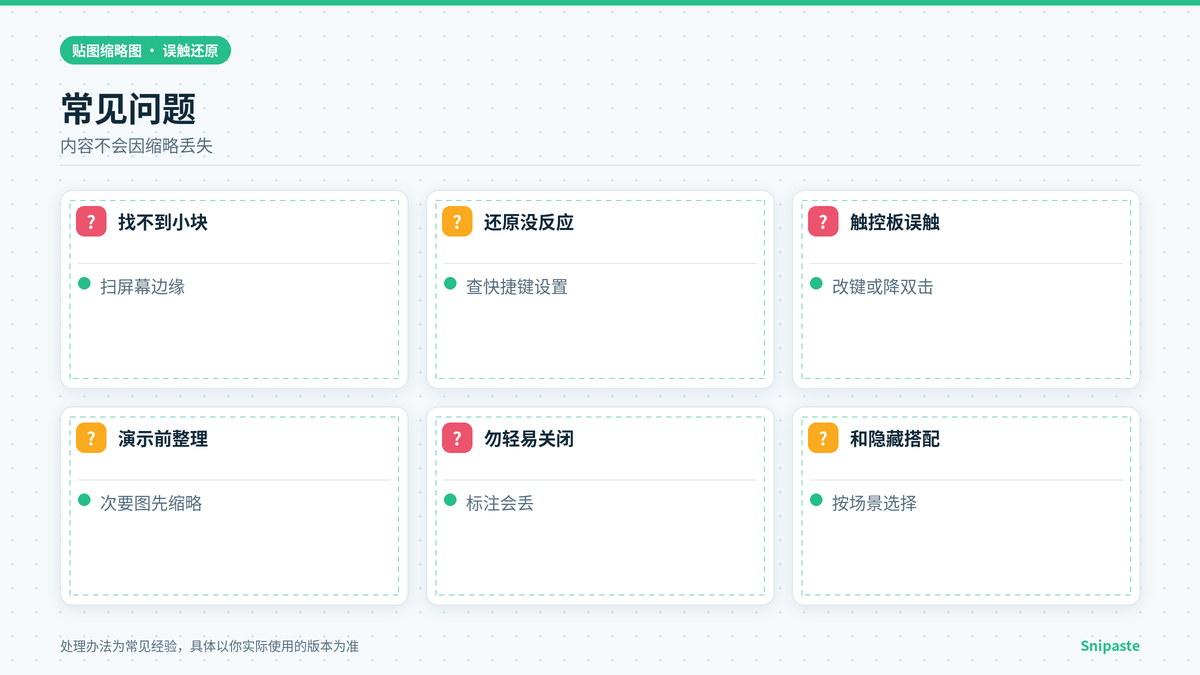Click the green bullet before 改键或降双击

pos(817,284)
